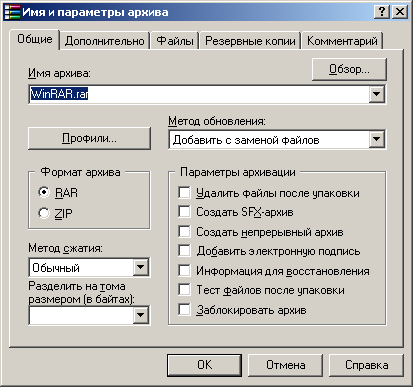Screen dimensions: 413x387
Task: Click the WinRAR books icon in title bar
Action: point(13,12)
